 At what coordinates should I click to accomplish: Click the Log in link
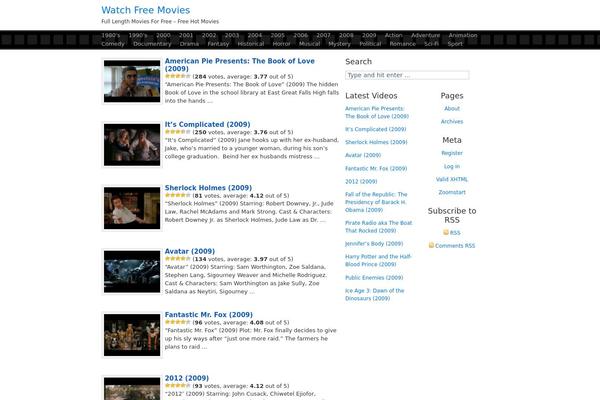[x=452, y=166]
